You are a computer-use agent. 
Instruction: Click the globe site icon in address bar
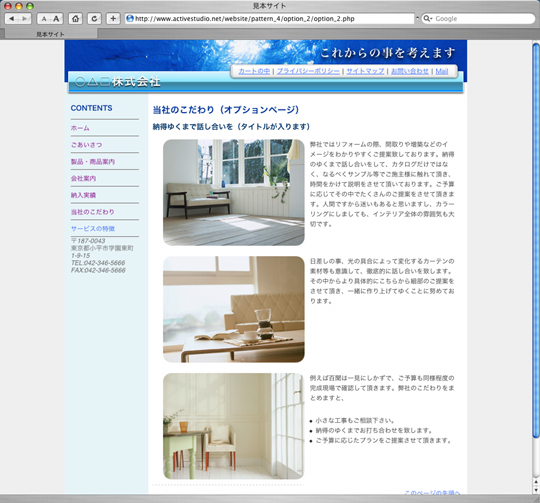coord(130,19)
